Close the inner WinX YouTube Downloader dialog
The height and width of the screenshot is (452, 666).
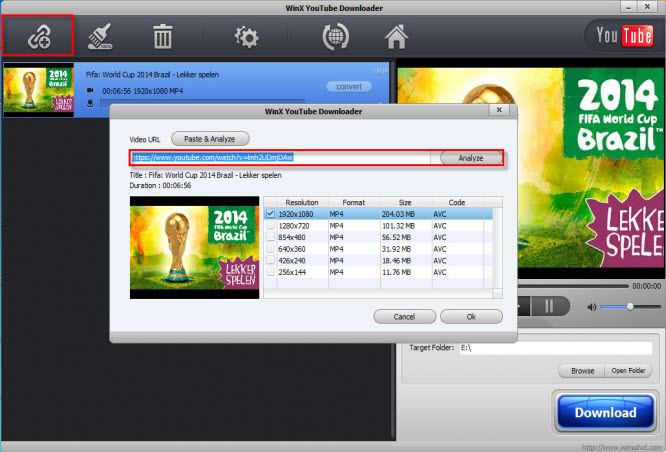[499, 110]
